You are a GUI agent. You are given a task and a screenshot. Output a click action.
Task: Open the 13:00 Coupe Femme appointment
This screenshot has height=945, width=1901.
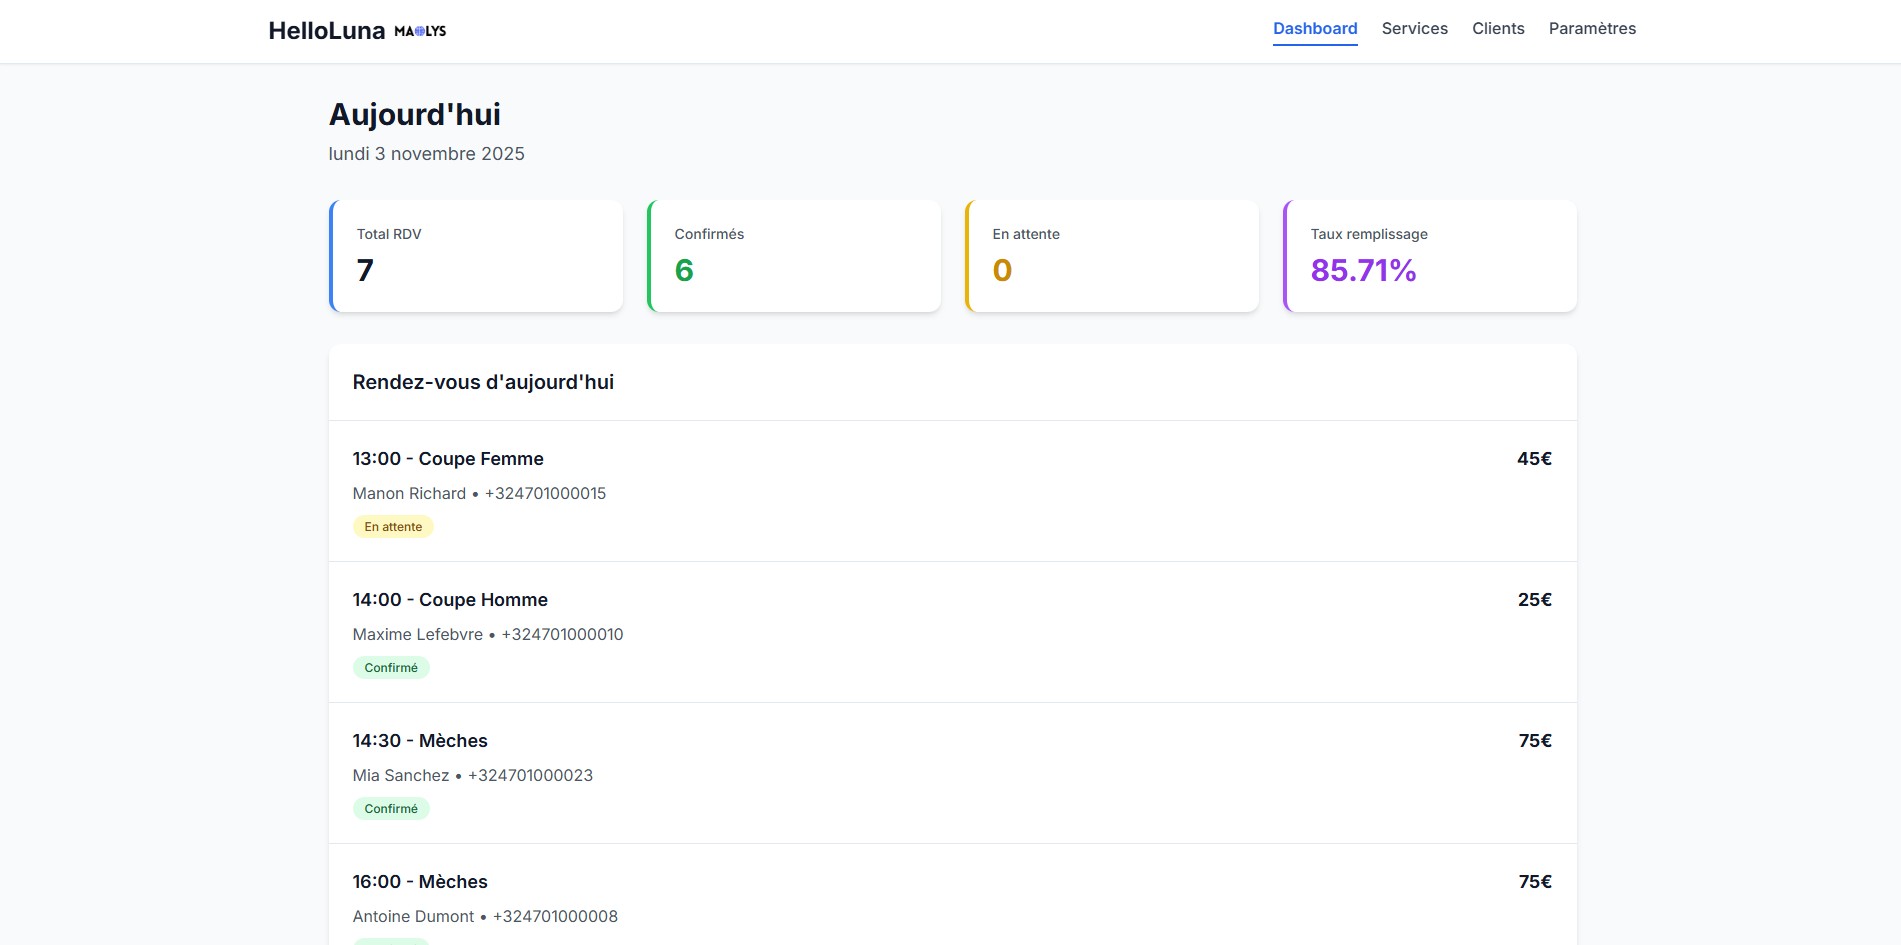[x=448, y=459]
